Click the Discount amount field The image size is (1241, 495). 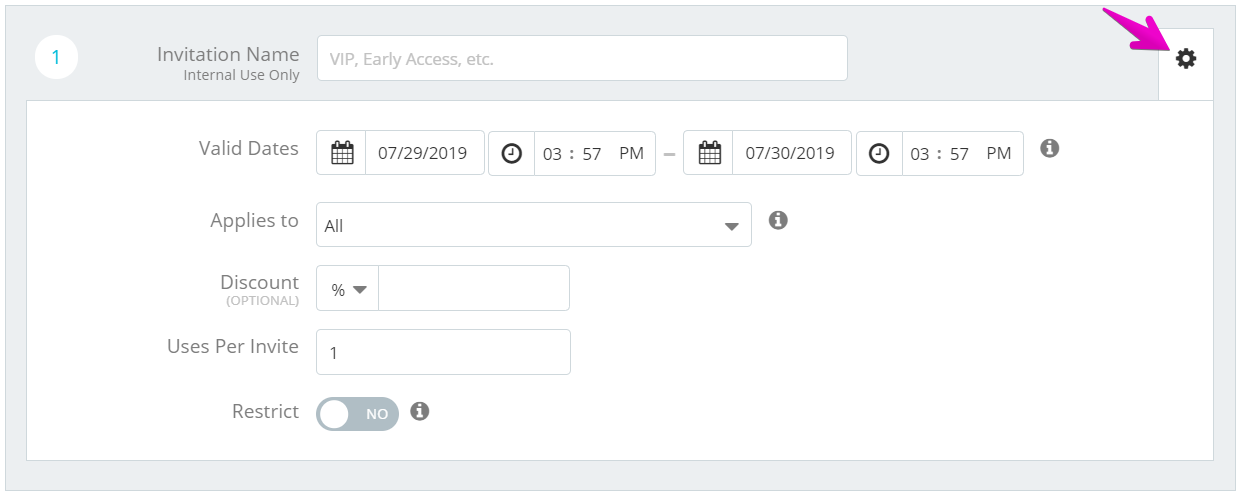coord(474,289)
